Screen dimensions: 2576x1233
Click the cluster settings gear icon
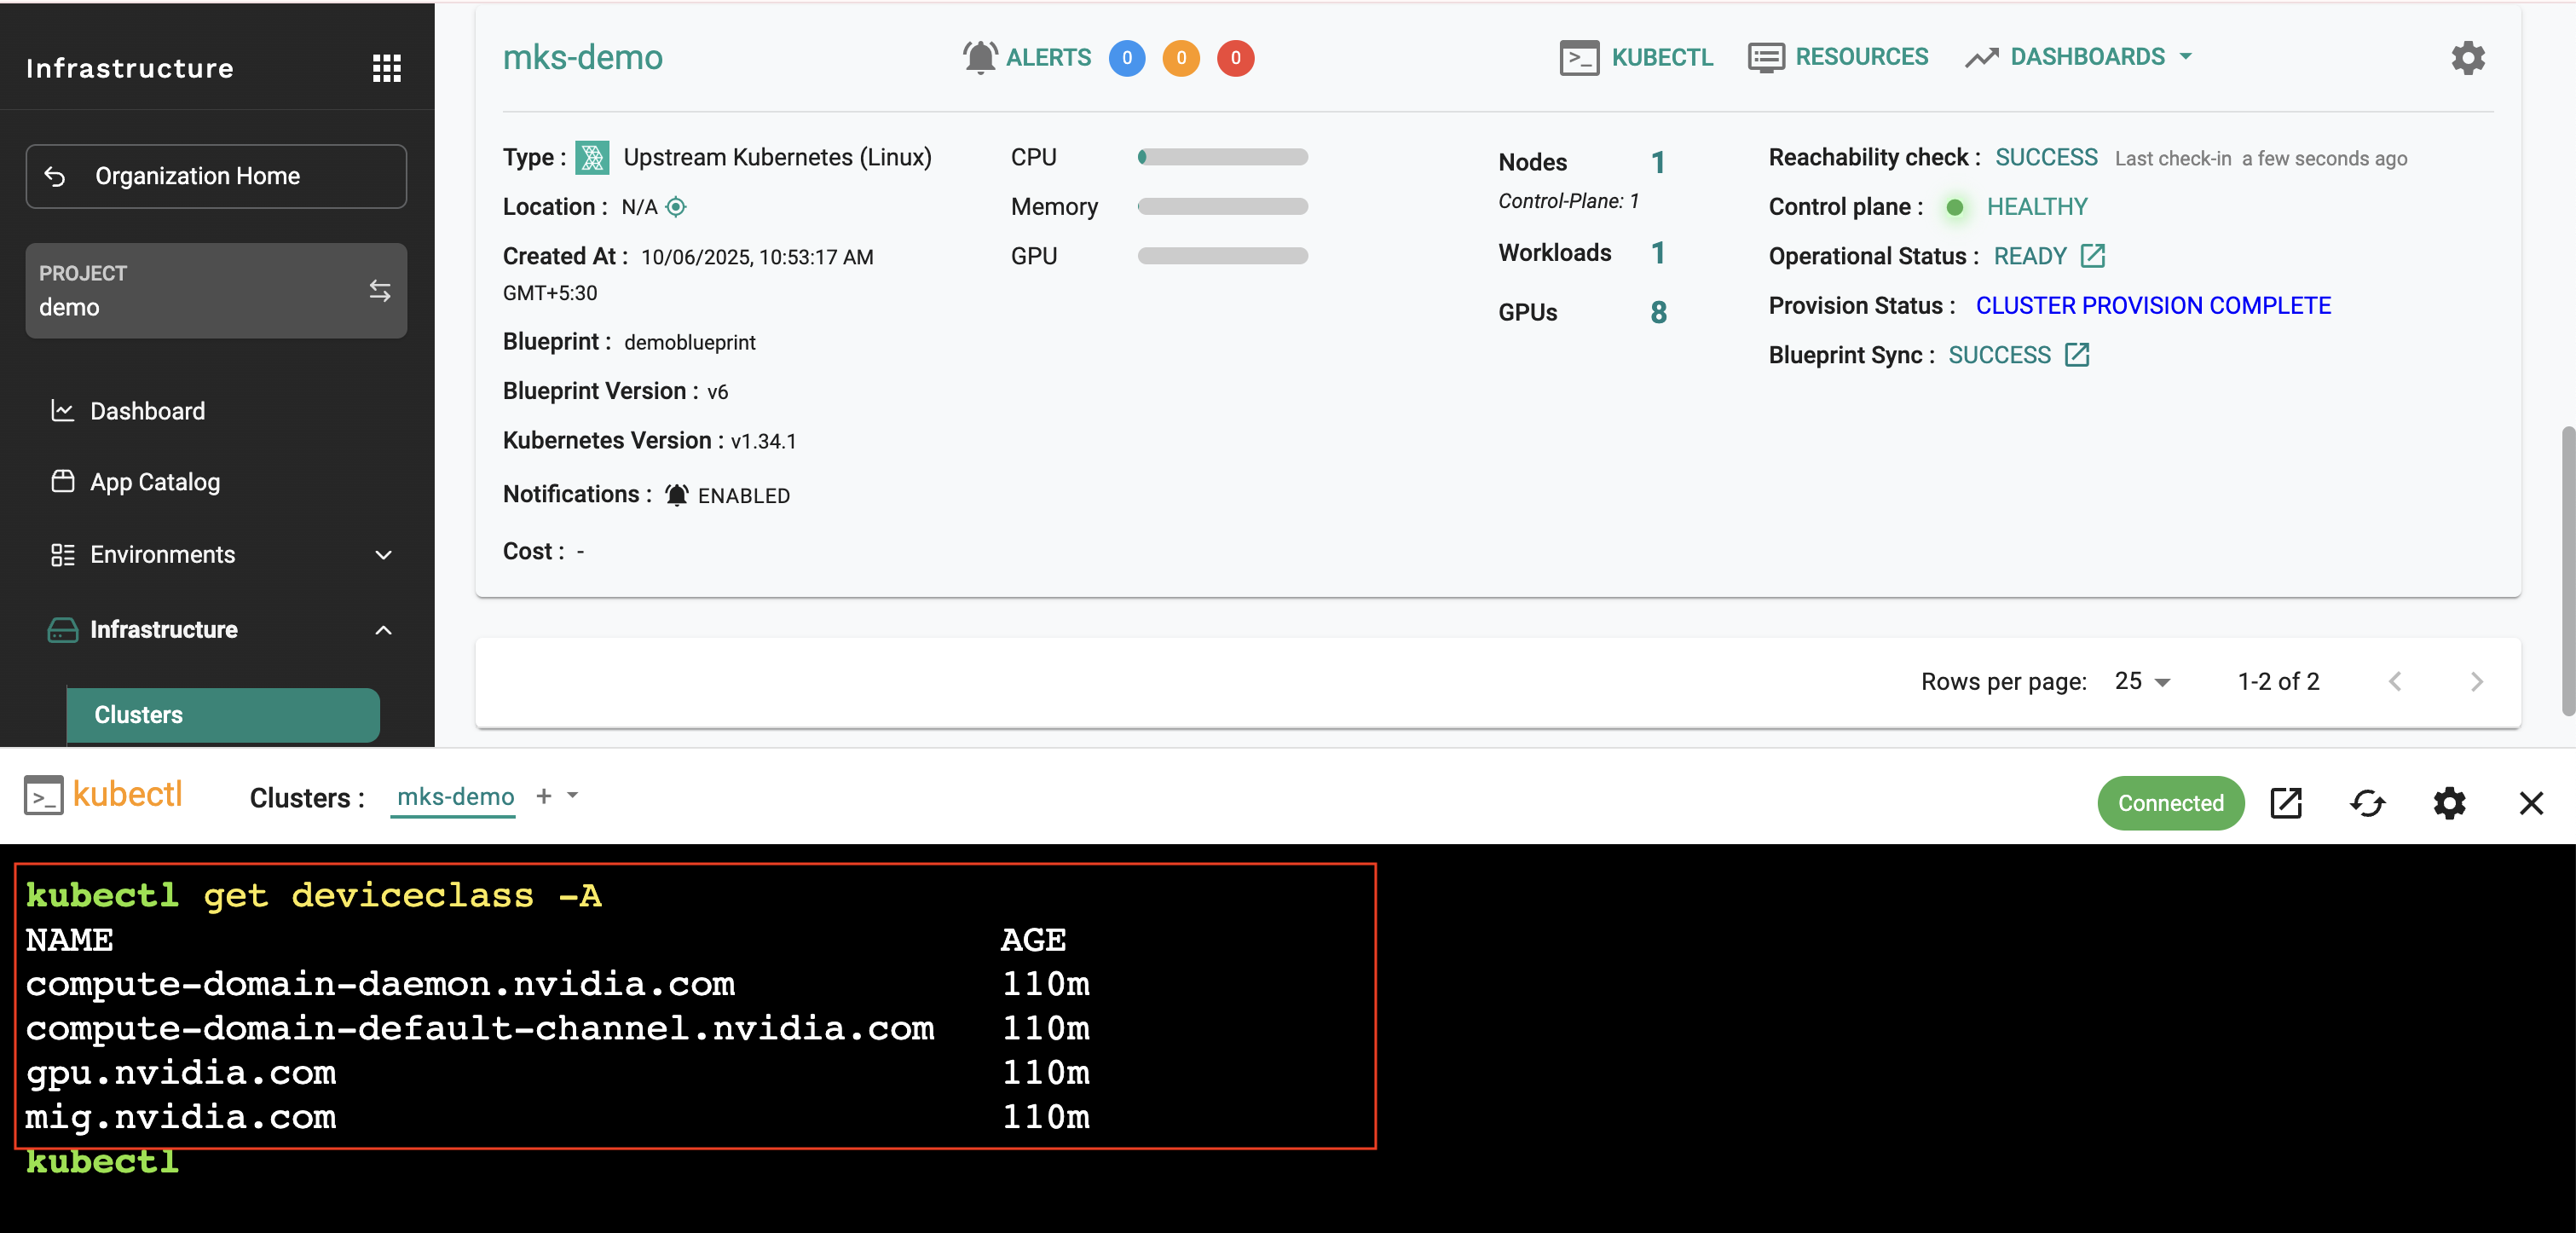2467,58
